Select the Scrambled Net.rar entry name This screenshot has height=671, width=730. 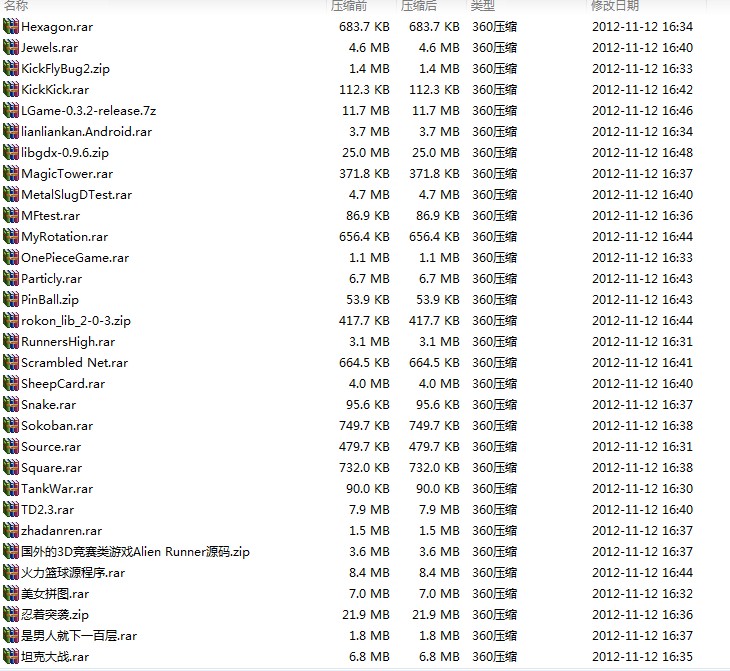click(74, 362)
